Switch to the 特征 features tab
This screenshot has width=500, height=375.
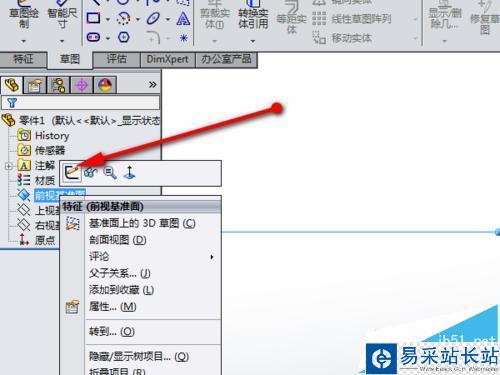point(23,59)
